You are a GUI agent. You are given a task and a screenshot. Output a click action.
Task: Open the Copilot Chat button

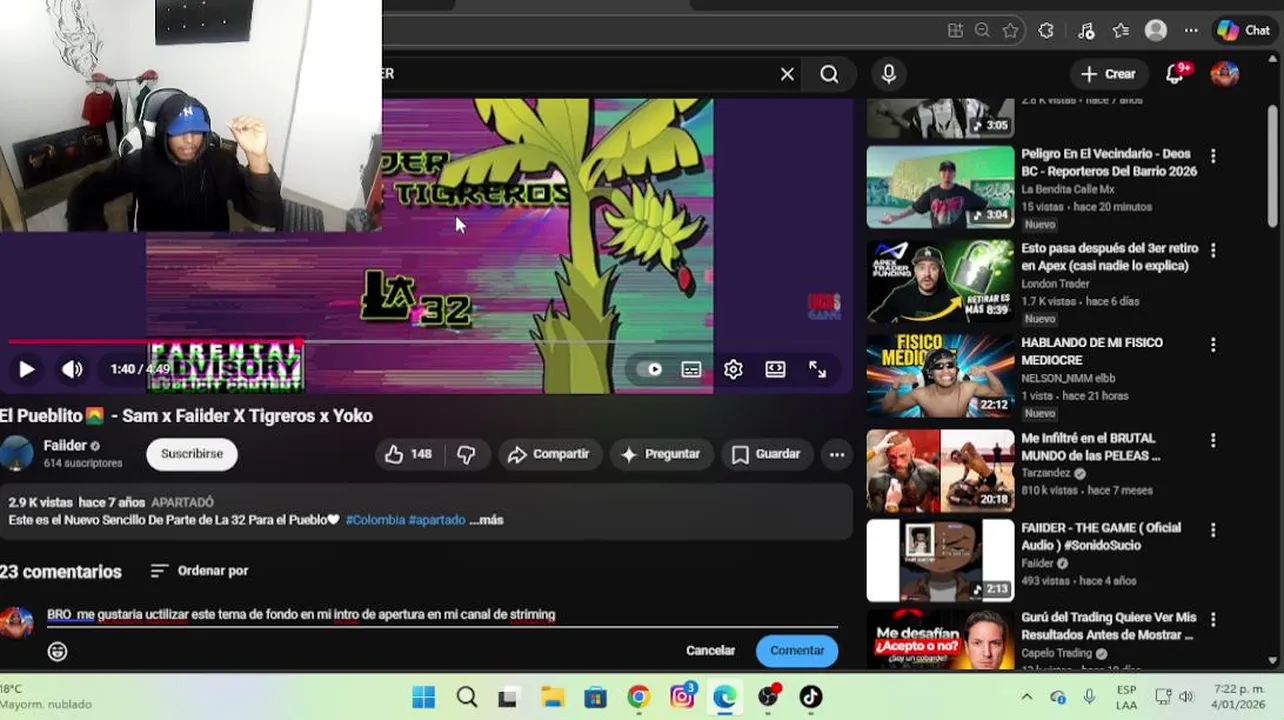(1244, 30)
